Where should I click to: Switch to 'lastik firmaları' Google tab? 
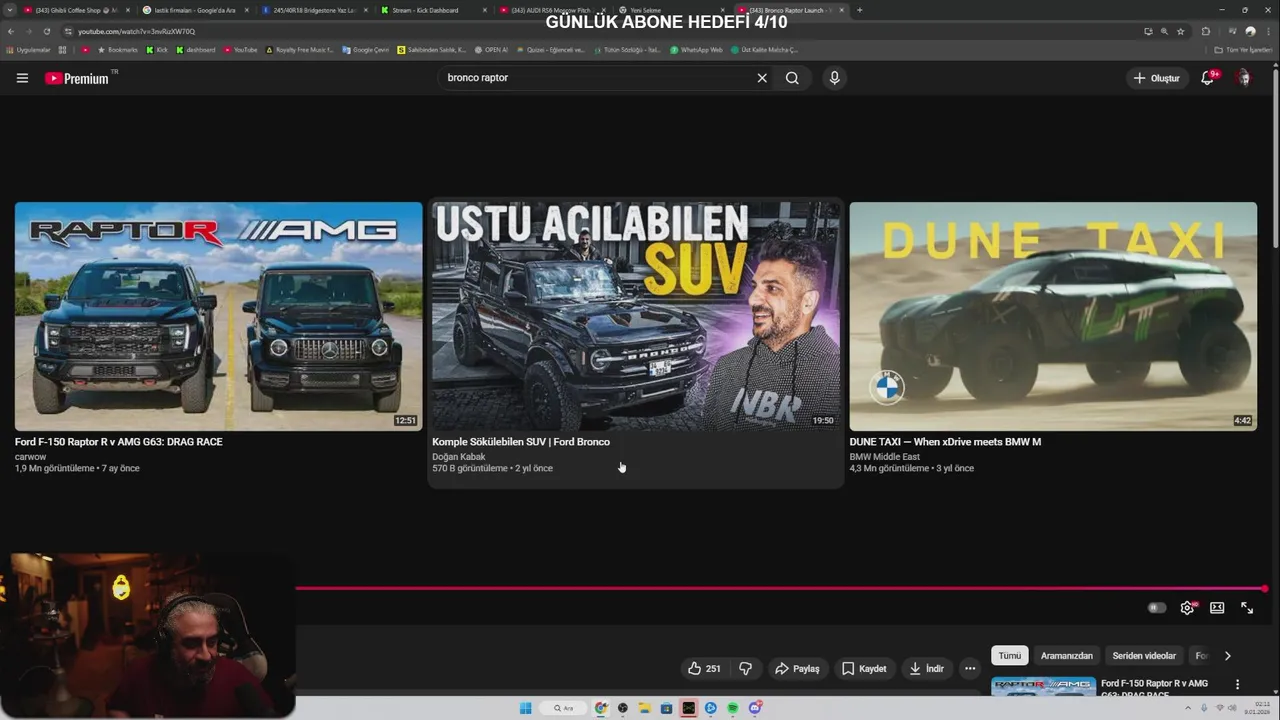(194, 10)
